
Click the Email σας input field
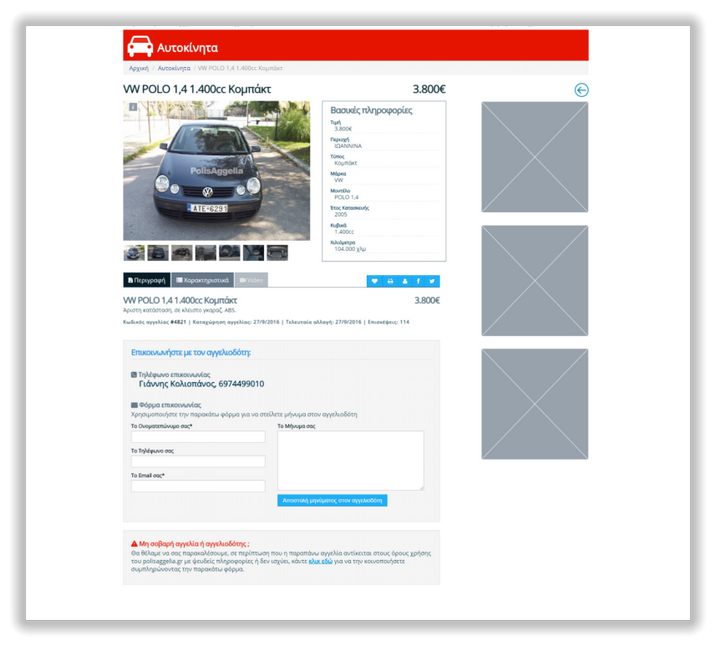(198, 486)
